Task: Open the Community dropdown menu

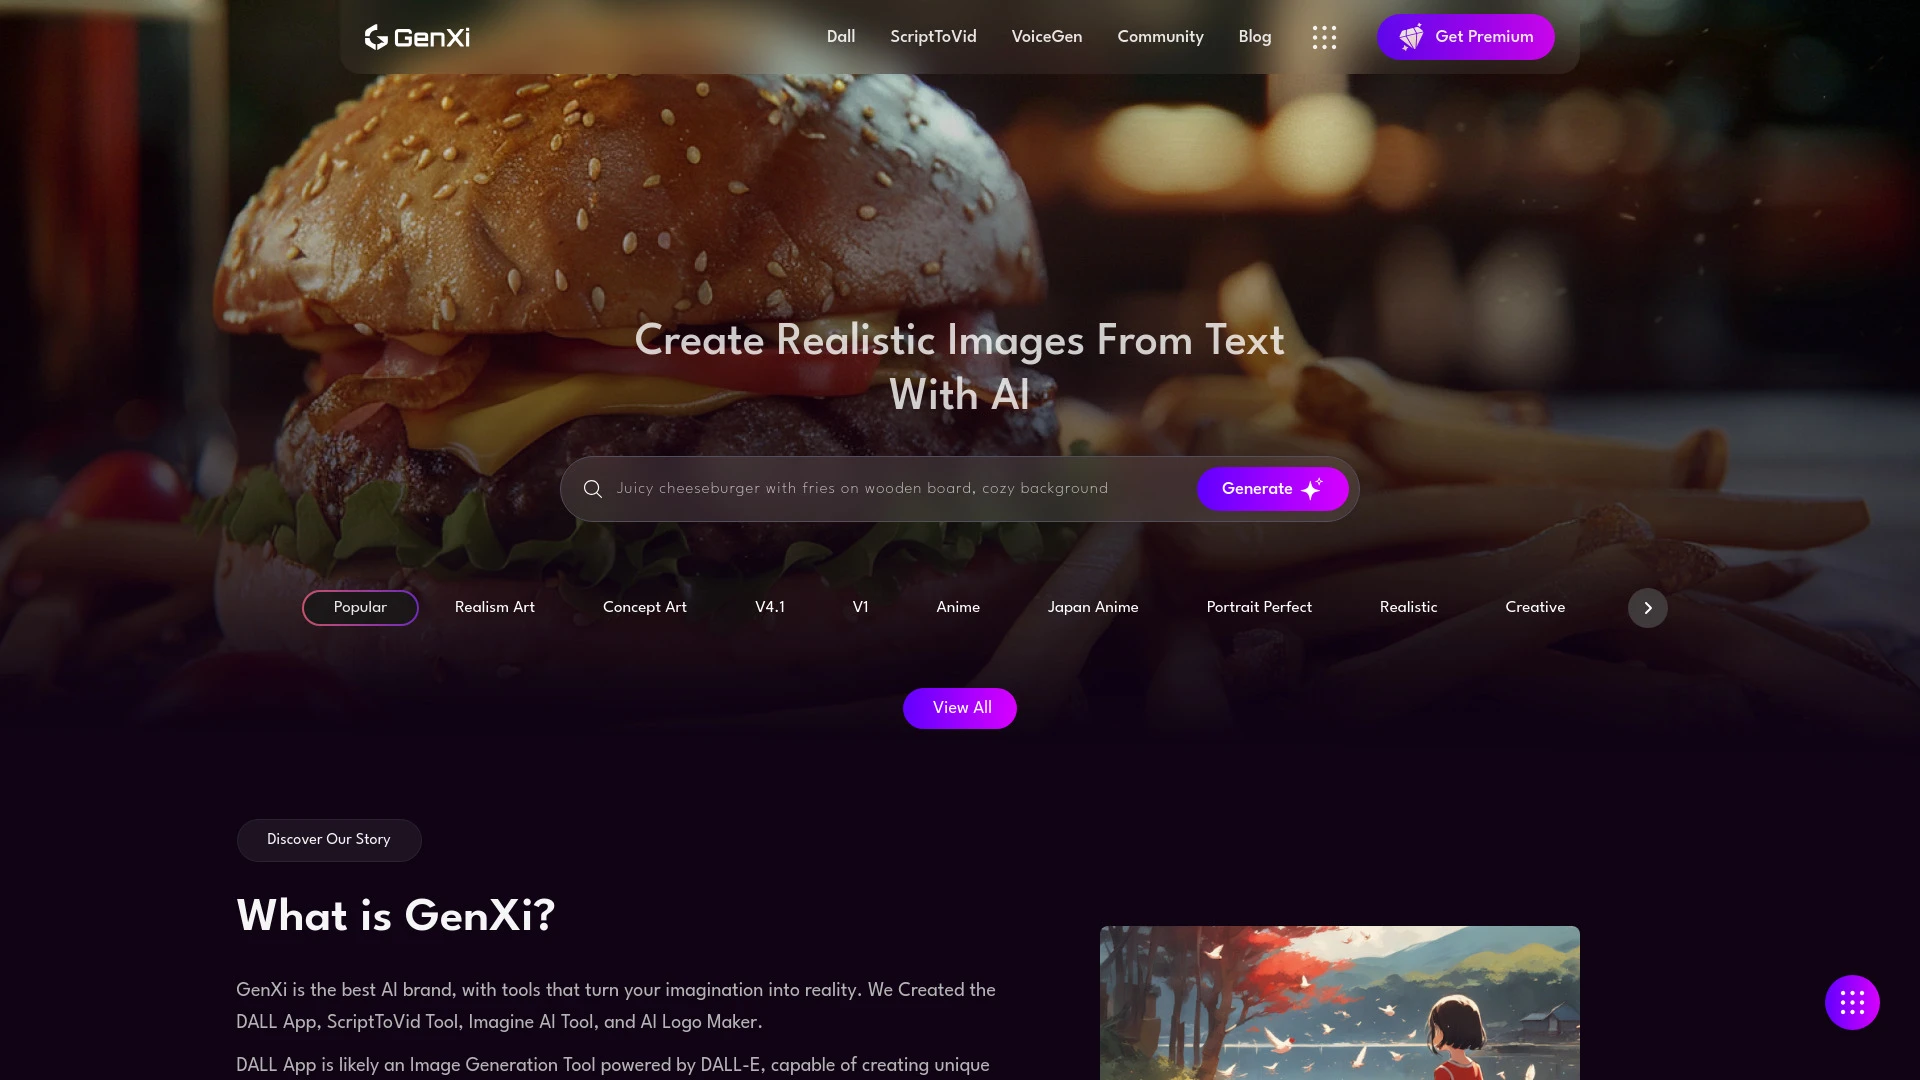Action: pyautogui.click(x=1160, y=37)
